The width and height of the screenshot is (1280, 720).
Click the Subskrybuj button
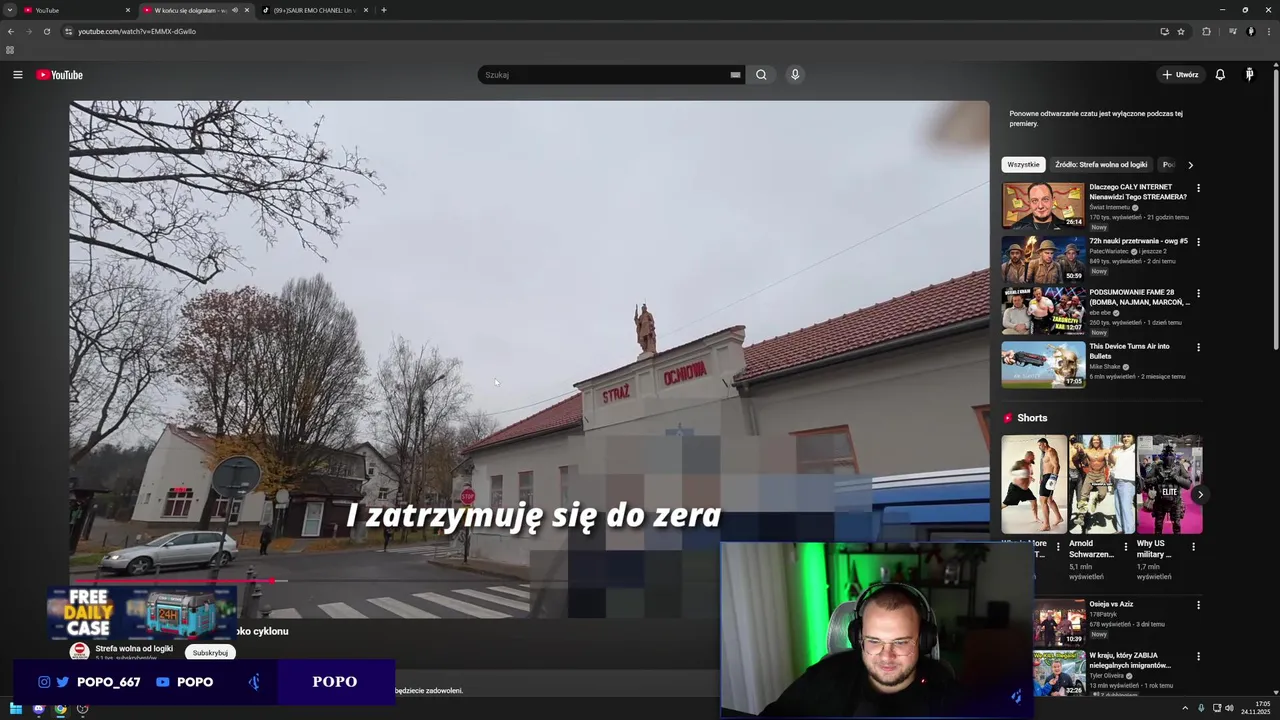[x=210, y=652]
